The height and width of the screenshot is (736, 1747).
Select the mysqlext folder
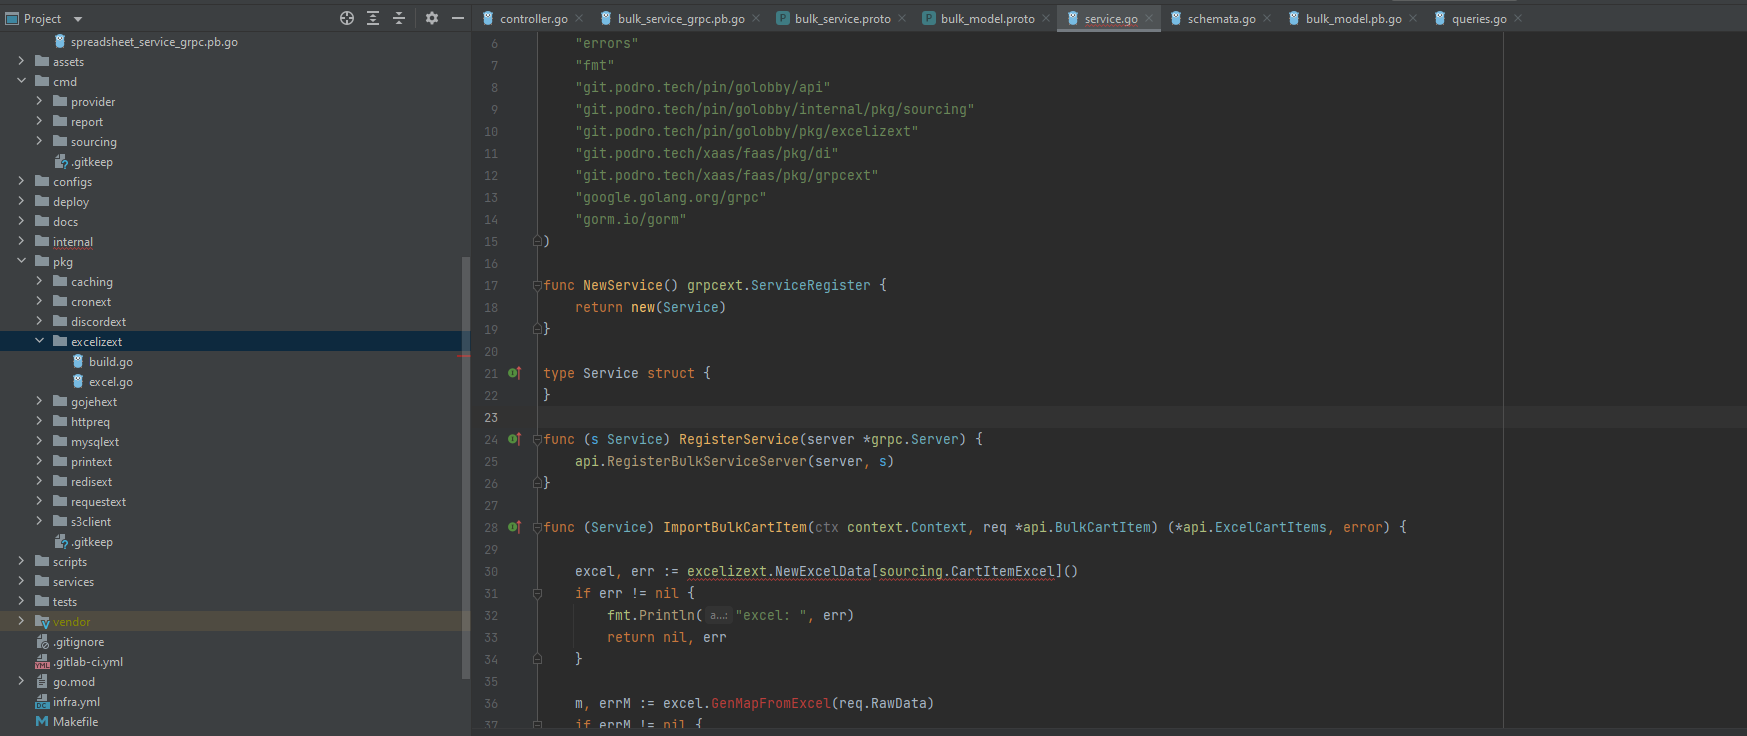pyautogui.click(x=94, y=442)
